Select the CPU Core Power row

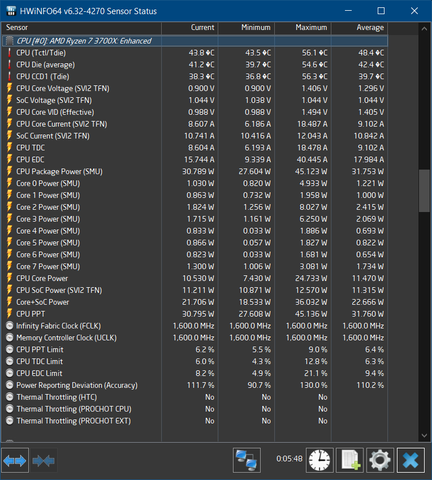pos(195,278)
